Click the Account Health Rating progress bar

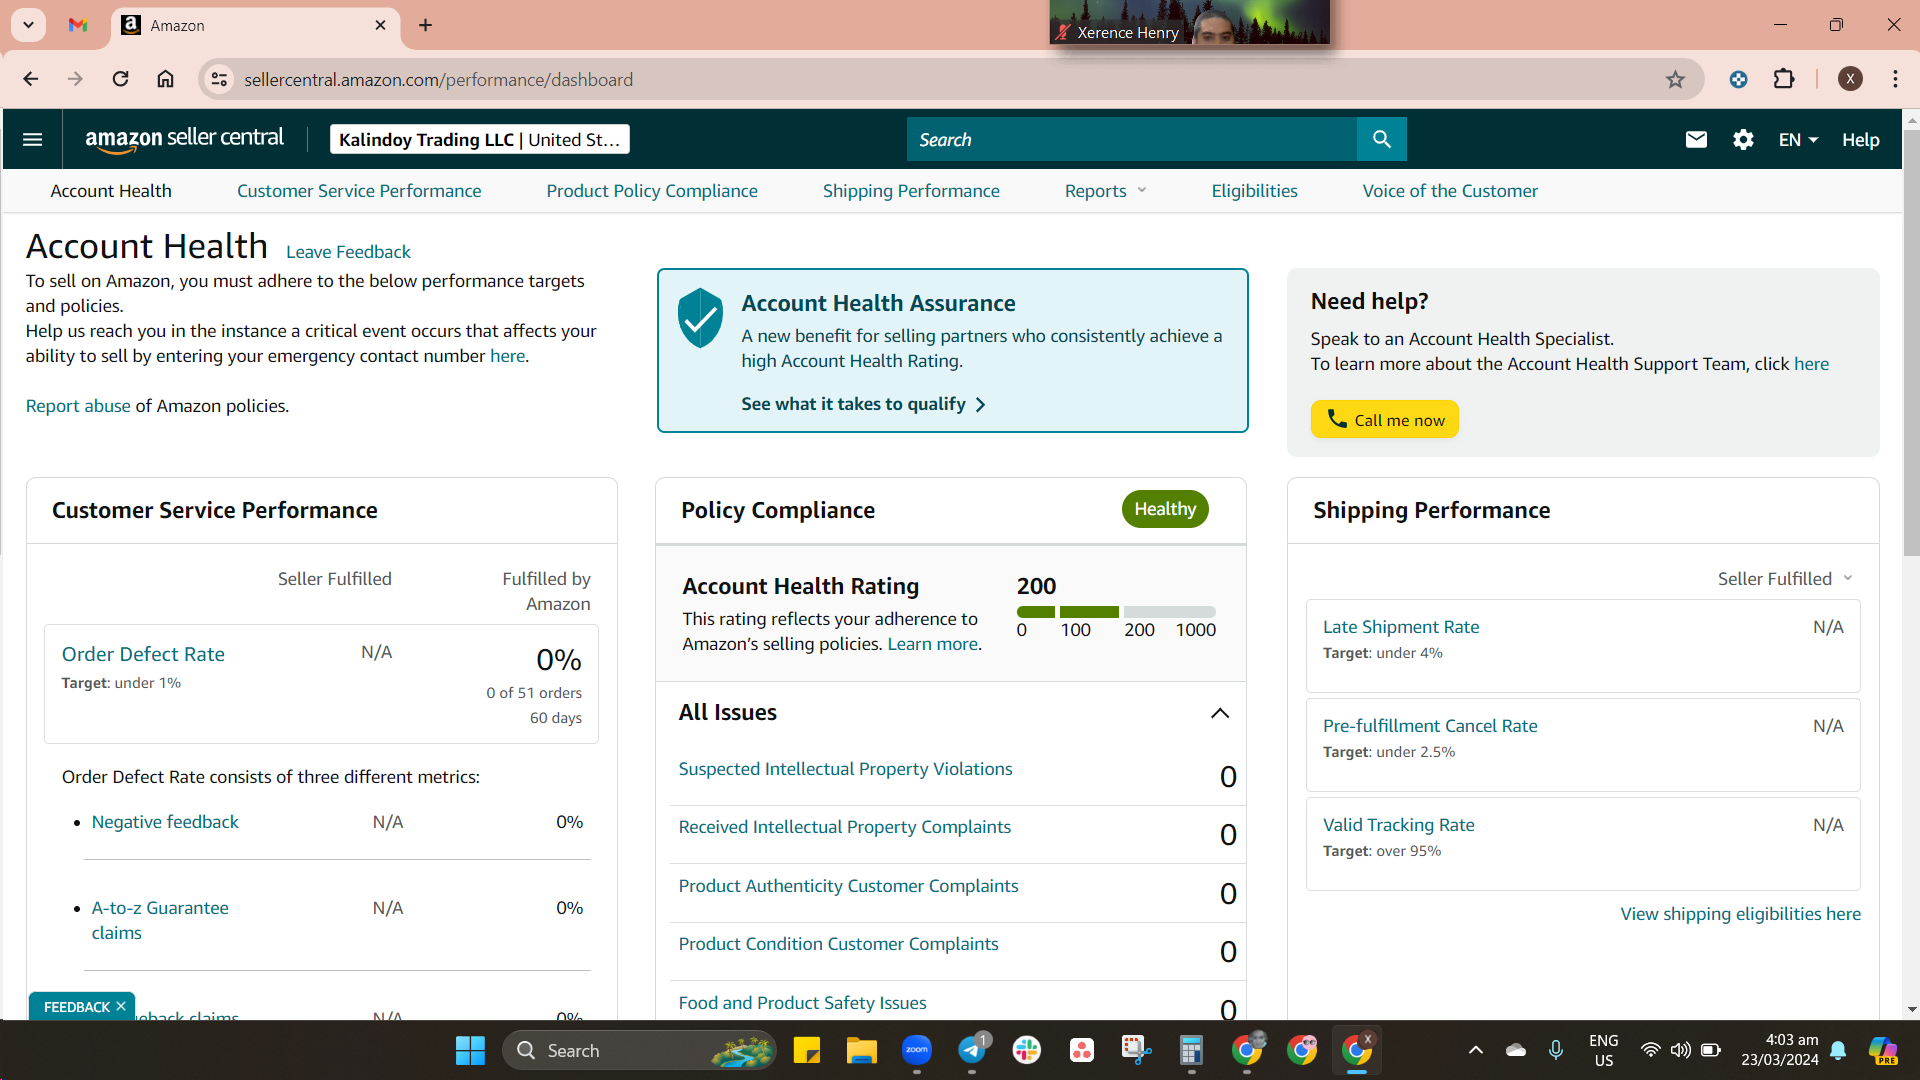1116,612
